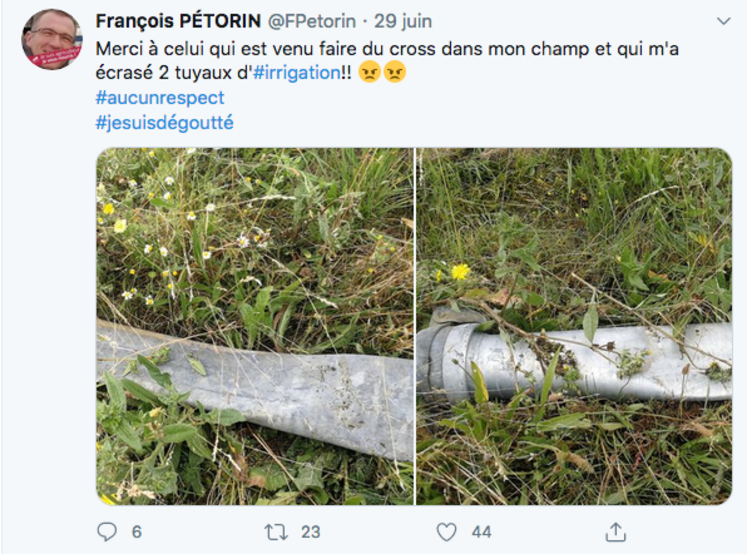This screenshot has height=554, width=747.
Task: Click the first angry face emoji
Action: coord(370,73)
